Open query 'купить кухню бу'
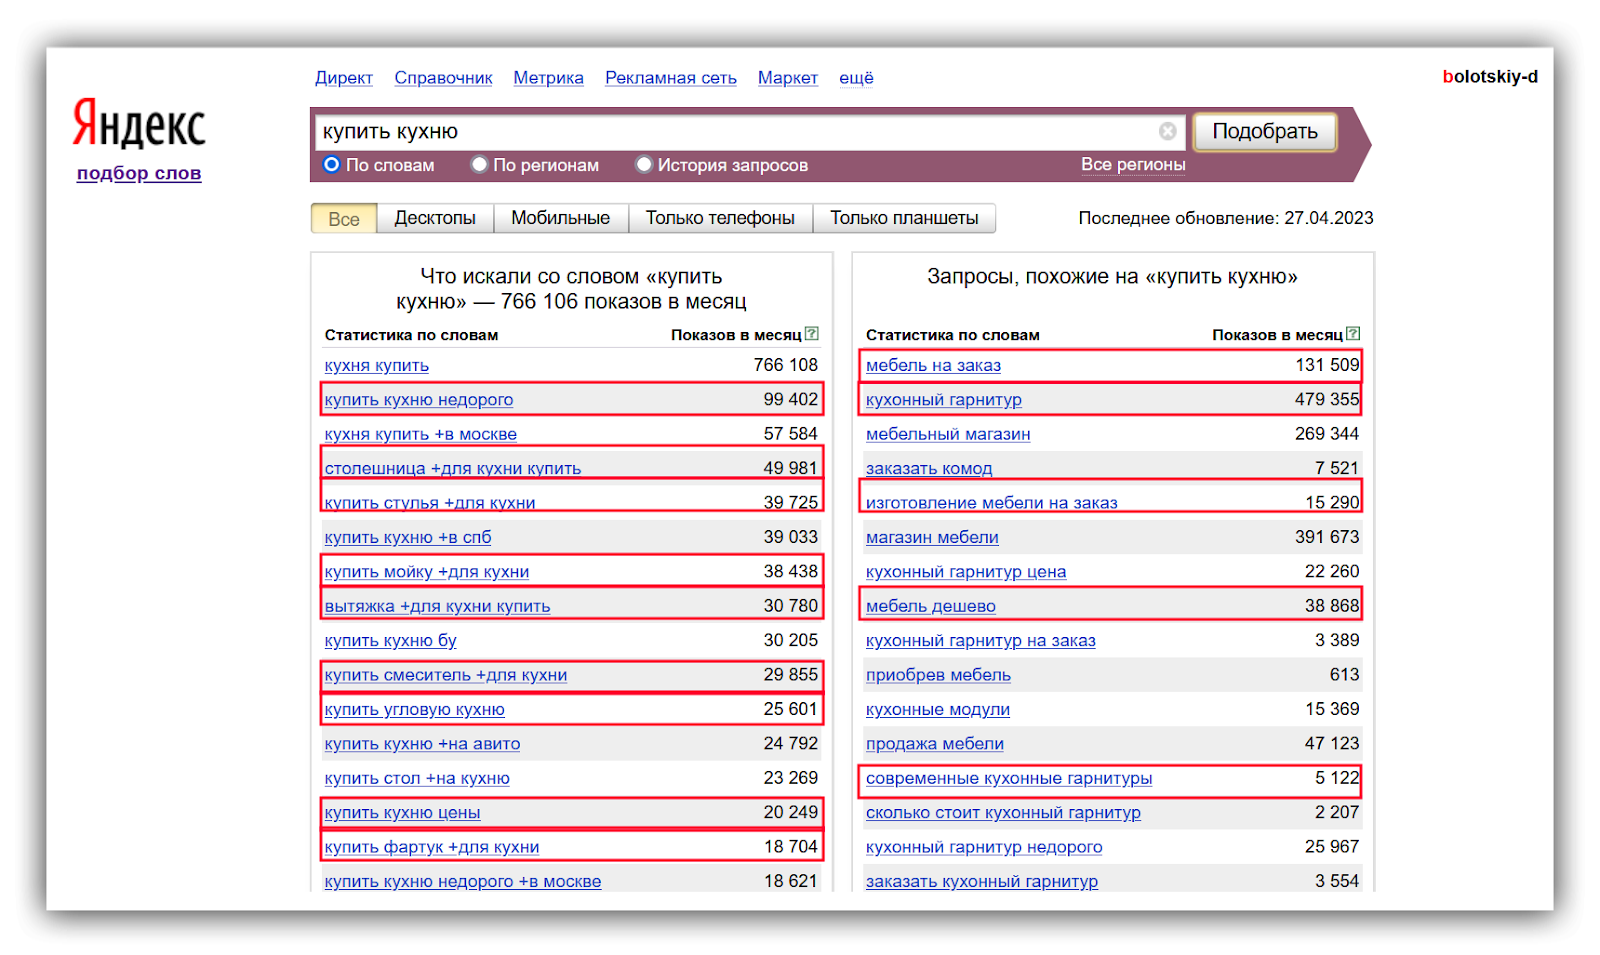The height and width of the screenshot is (955, 1600). (391, 641)
